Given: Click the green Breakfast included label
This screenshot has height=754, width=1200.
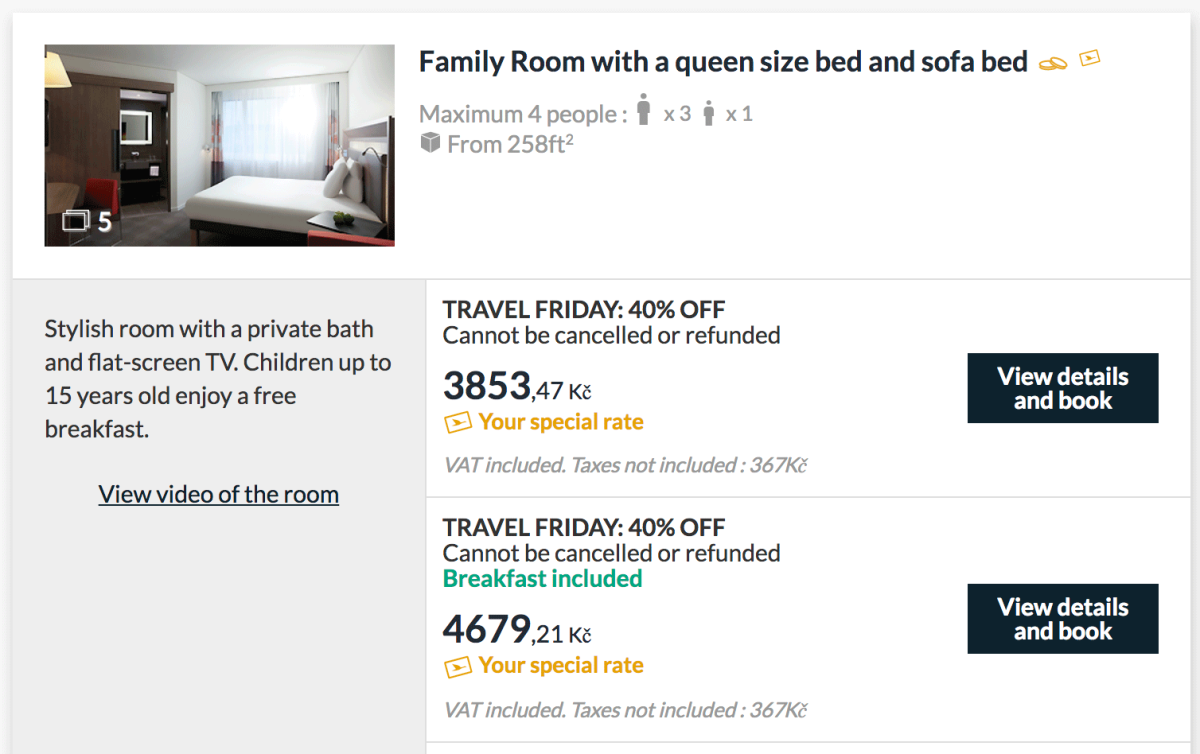Looking at the screenshot, I should pos(542,579).
